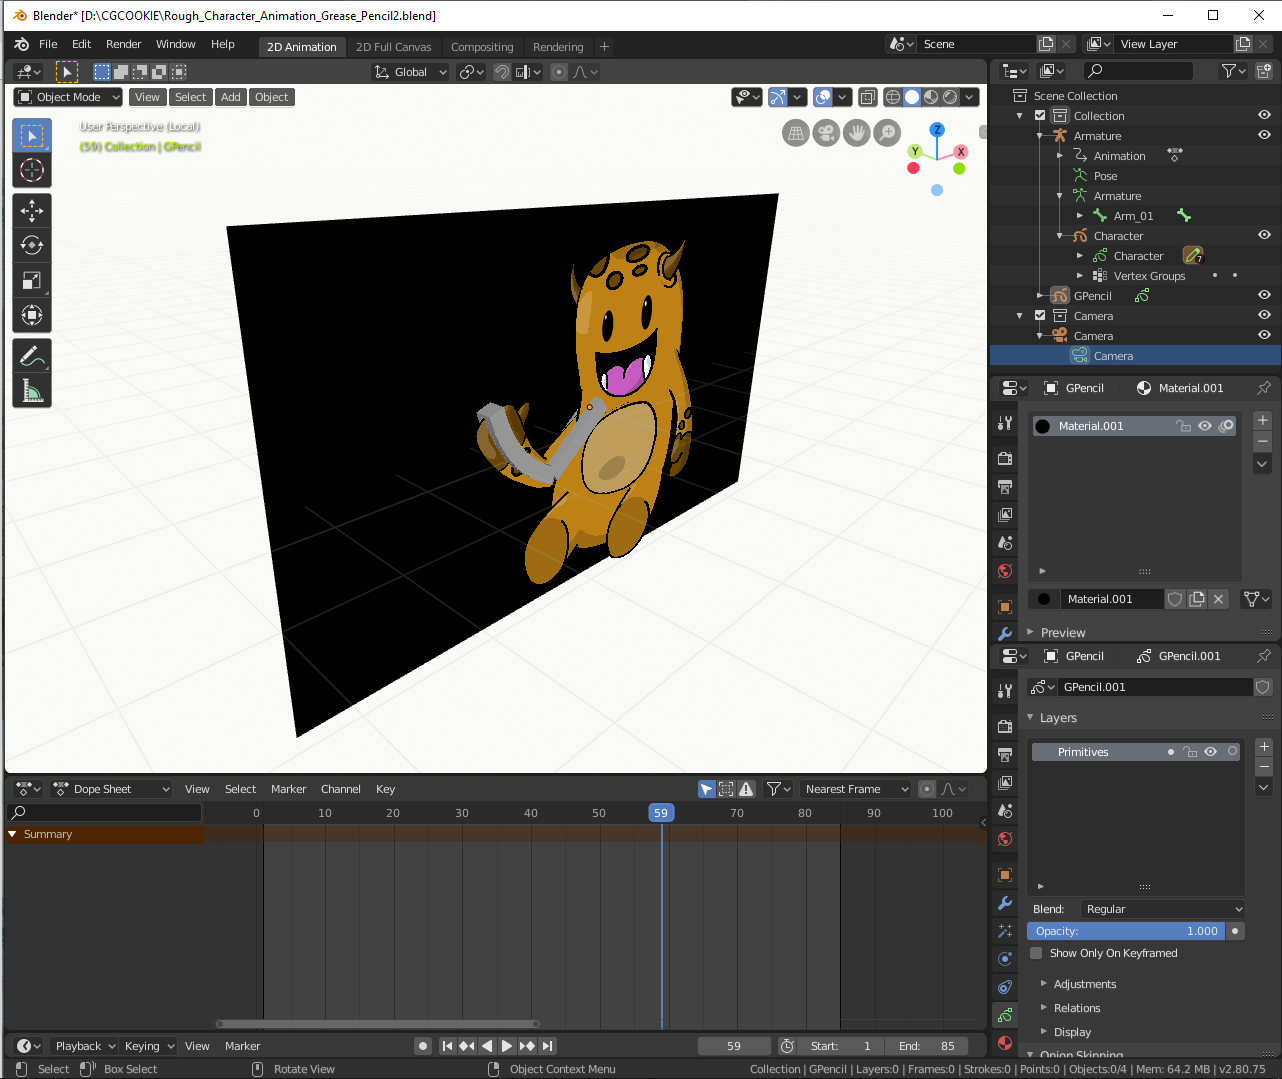Toggle the Camera collection checkbox

tap(1040, 316)
